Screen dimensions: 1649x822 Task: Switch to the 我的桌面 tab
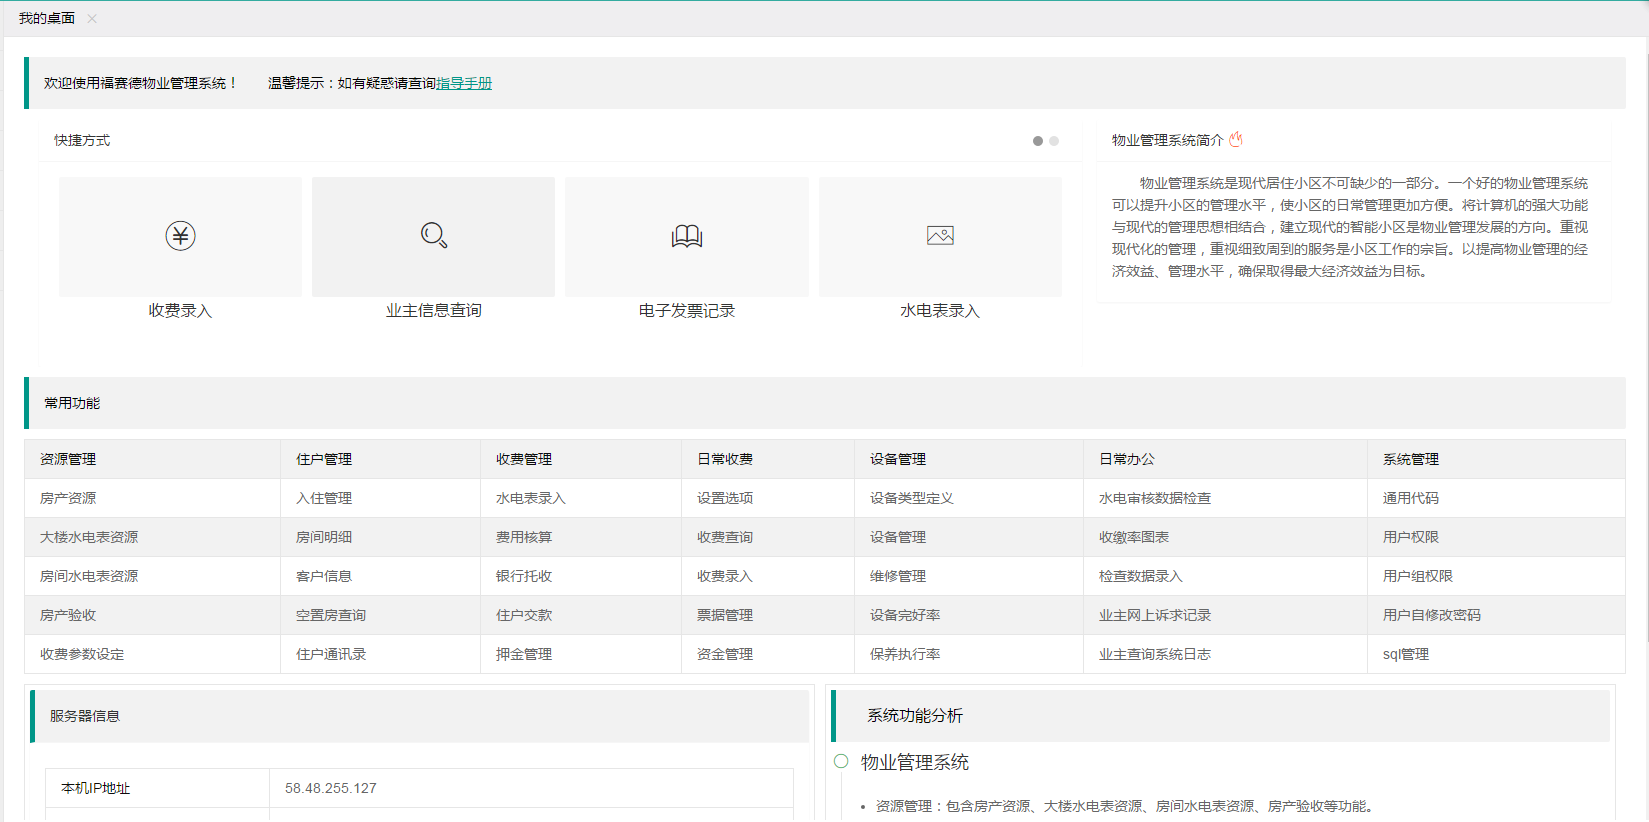[x=47, y=18]
